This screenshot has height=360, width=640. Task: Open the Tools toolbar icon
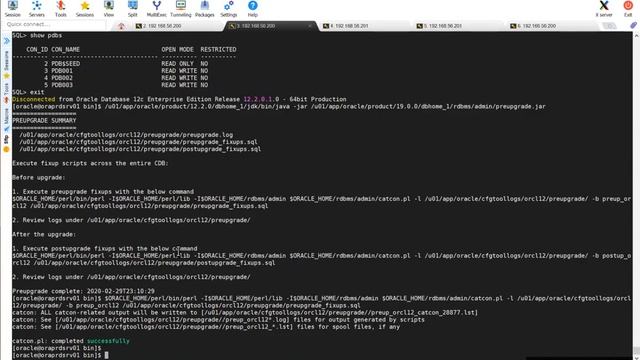point(61,9)
